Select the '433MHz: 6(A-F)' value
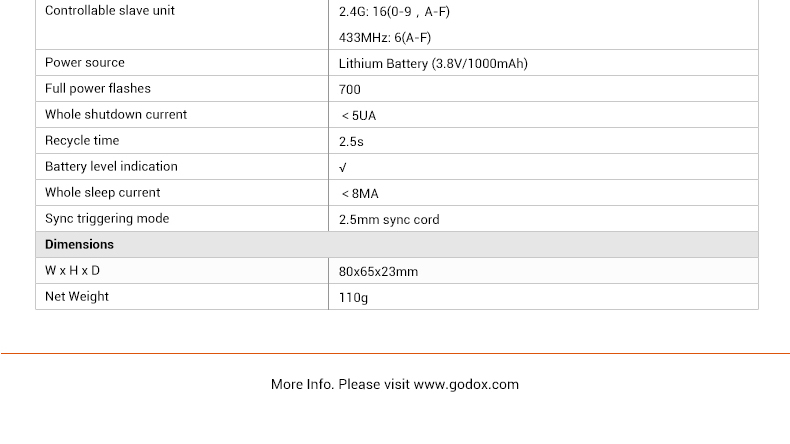 [385, 38]
